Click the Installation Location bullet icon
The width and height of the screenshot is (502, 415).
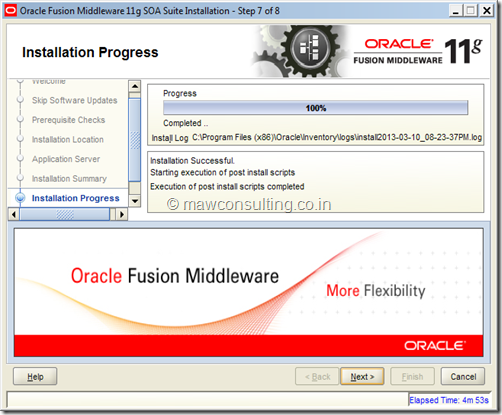(x=20, y=139)
